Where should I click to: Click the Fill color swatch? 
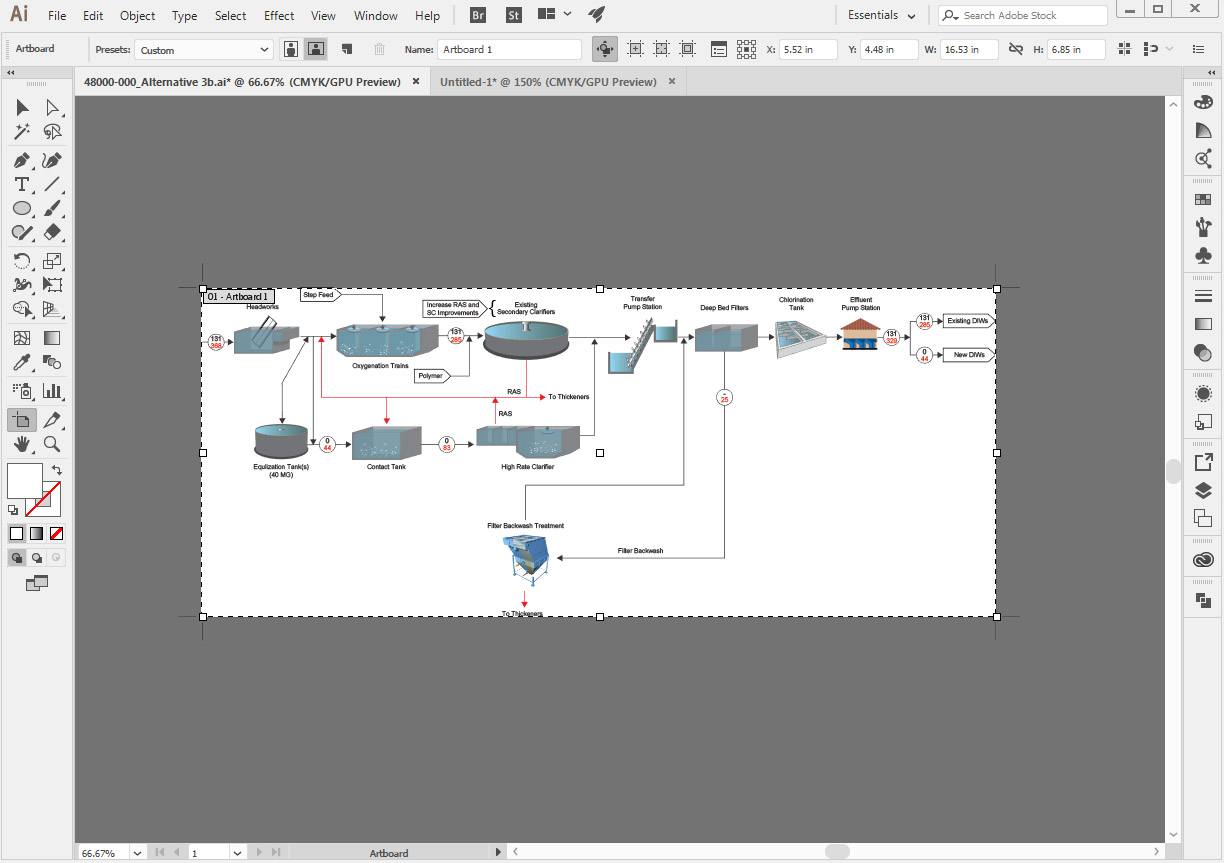(x=24, y=480)
